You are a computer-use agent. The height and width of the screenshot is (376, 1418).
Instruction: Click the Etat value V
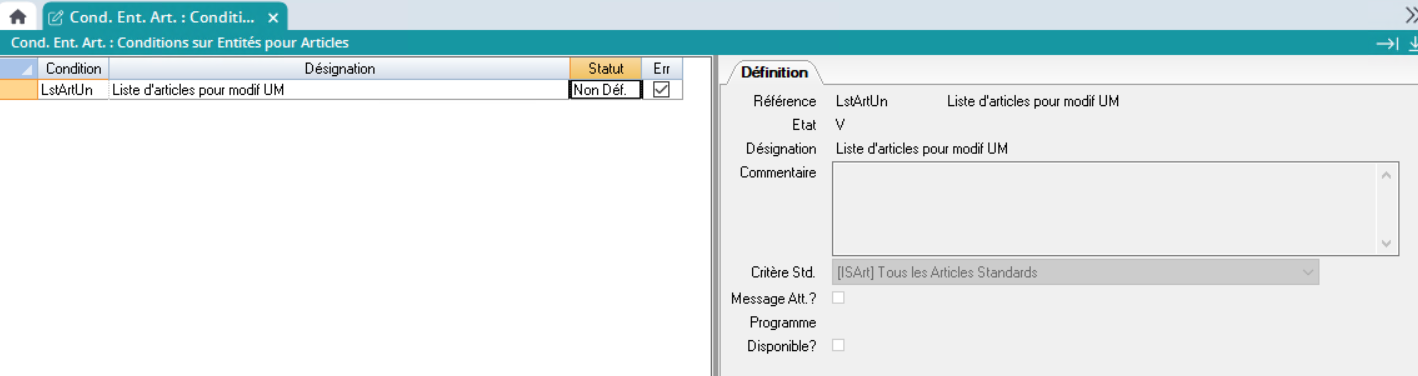(840, 125)
